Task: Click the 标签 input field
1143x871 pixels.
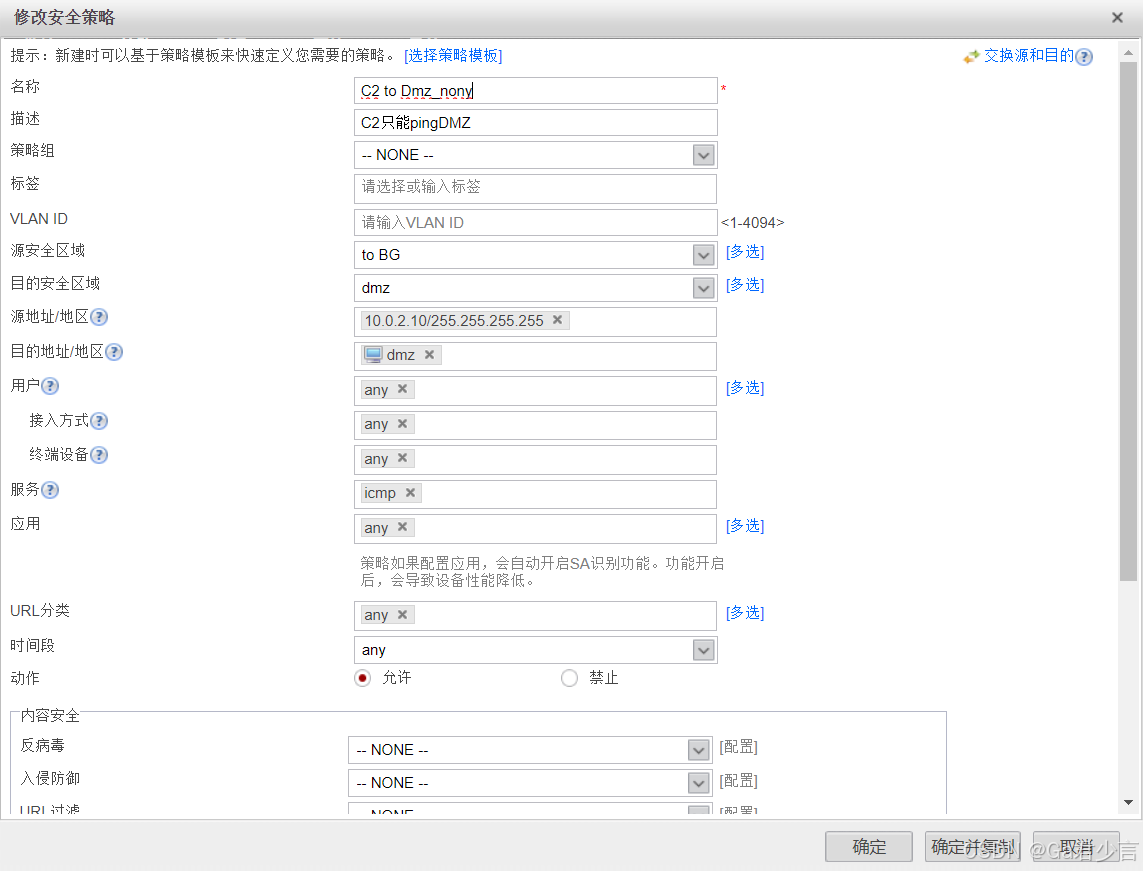Action: 535,188
